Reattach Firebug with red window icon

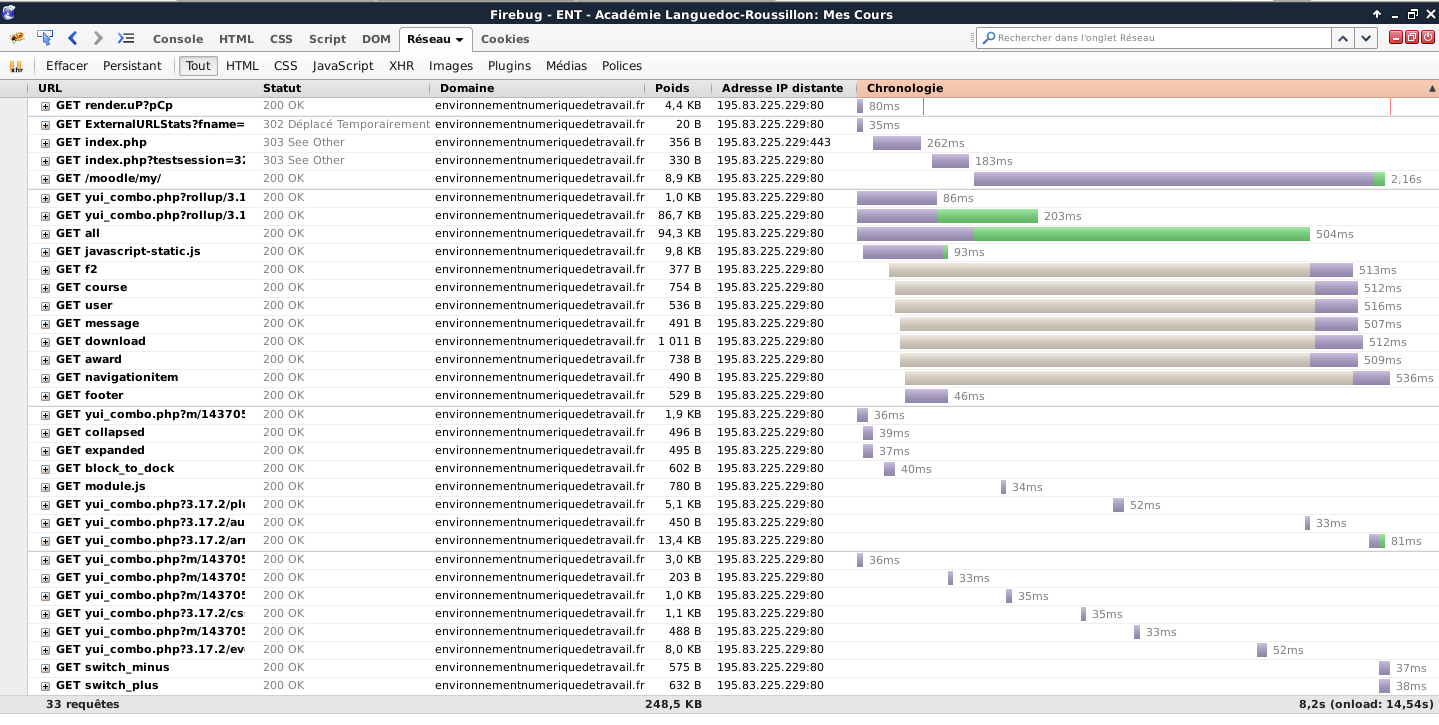click(1411, 38)
